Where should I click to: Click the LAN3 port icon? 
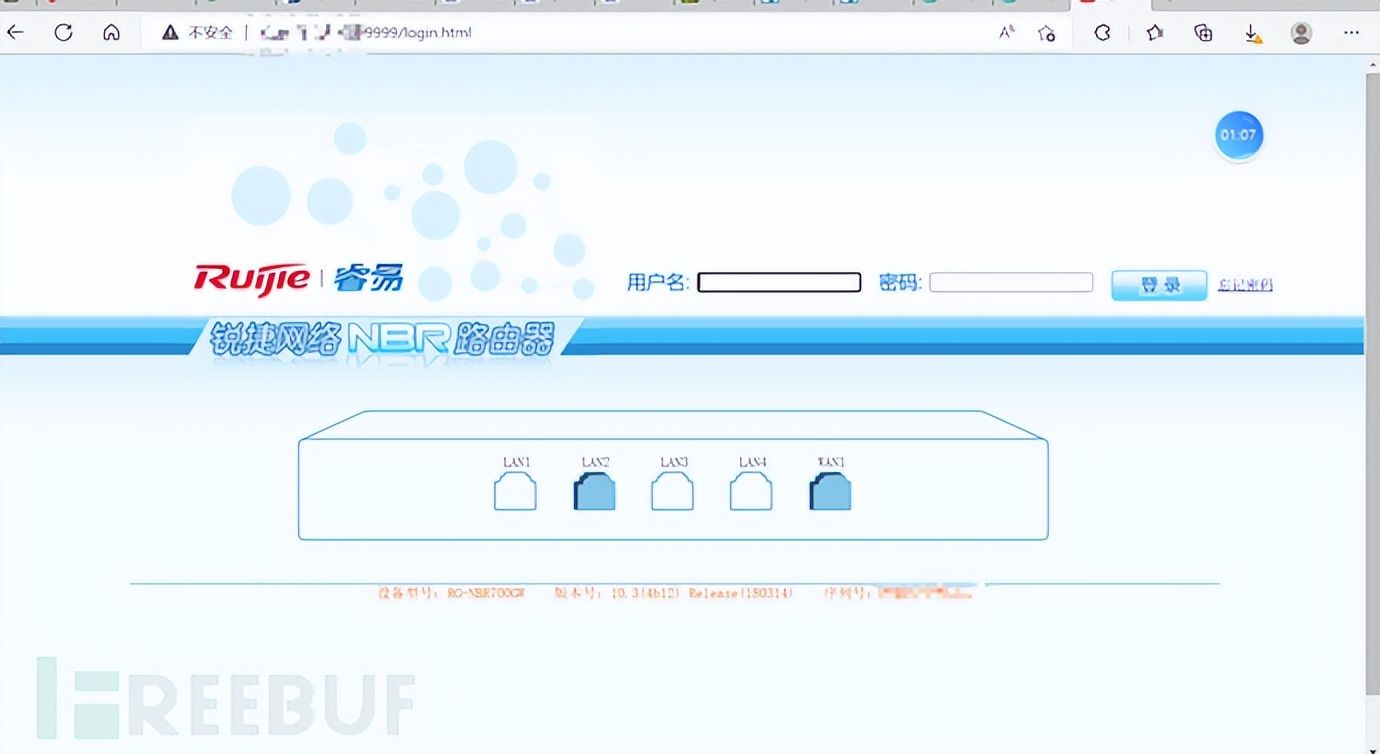(x=672, y=492)
